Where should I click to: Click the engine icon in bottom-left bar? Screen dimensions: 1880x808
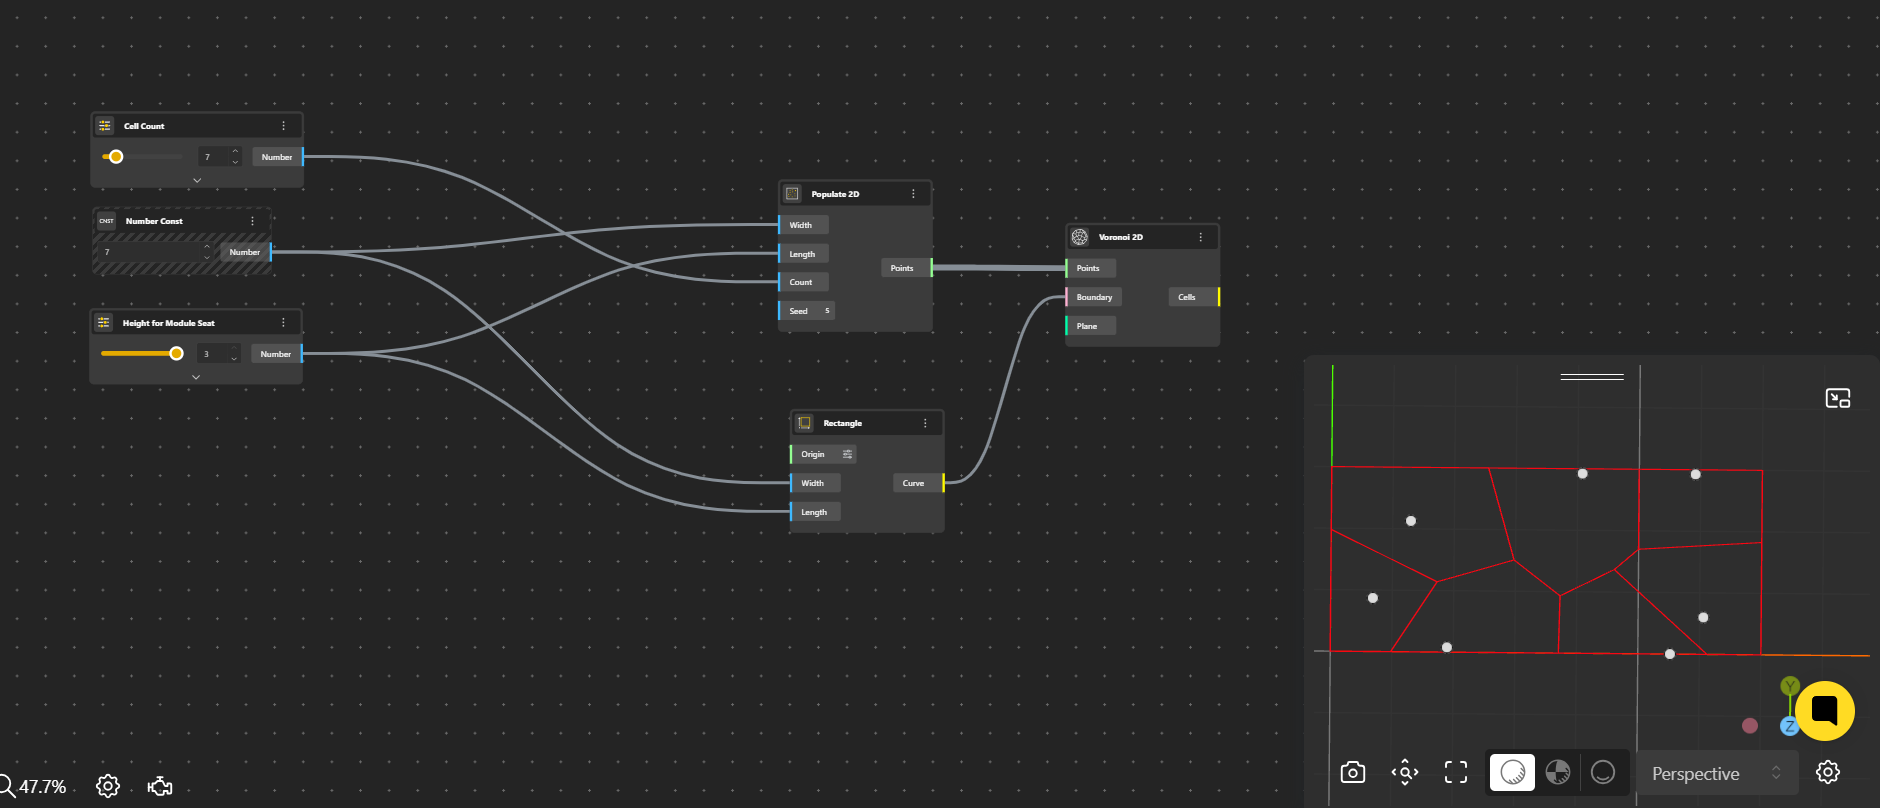[x=160, y=786]
